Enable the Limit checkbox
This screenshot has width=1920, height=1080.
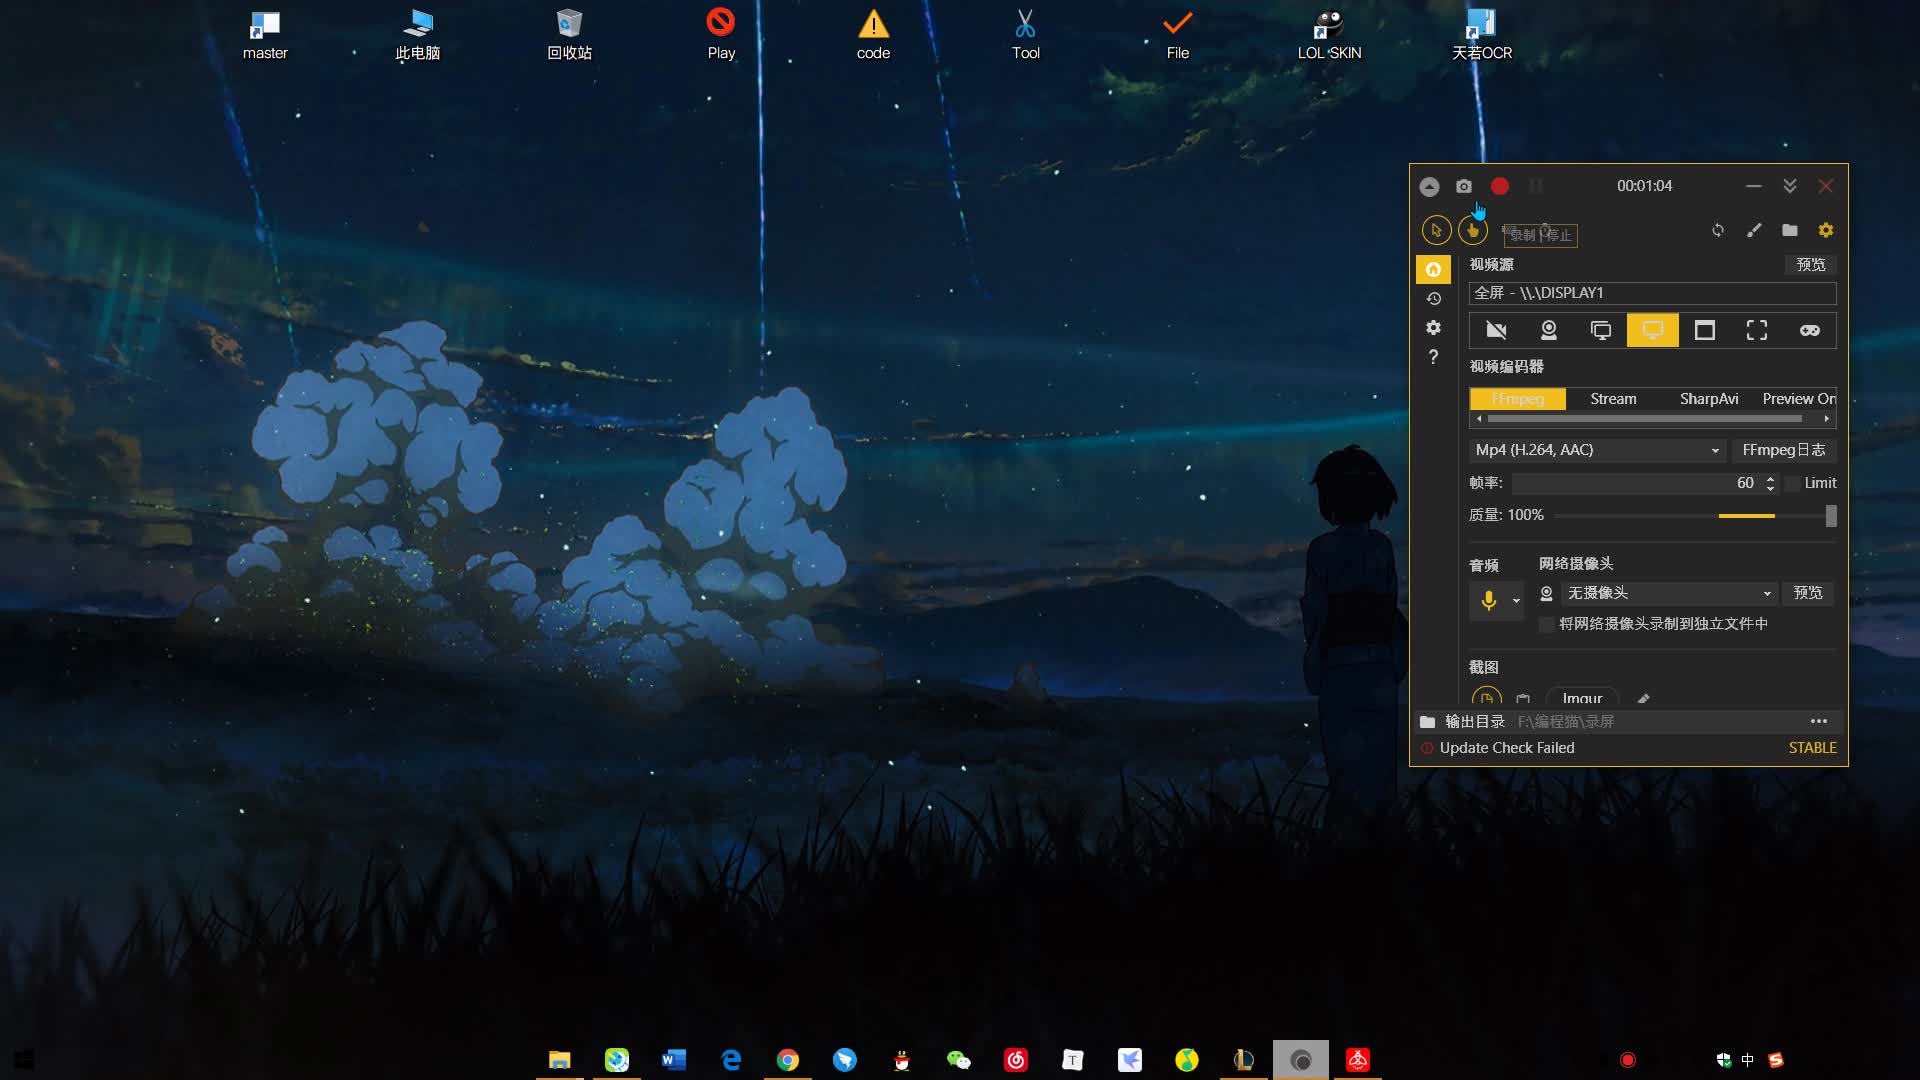pyautogui.click(x=1793, y=483)
